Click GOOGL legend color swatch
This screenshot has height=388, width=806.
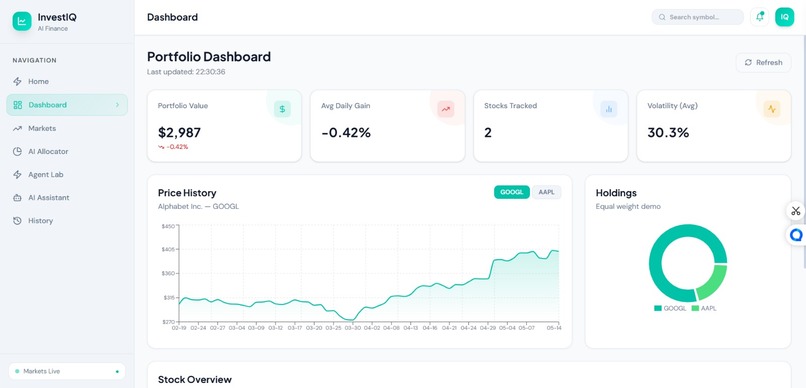[657, 308]
